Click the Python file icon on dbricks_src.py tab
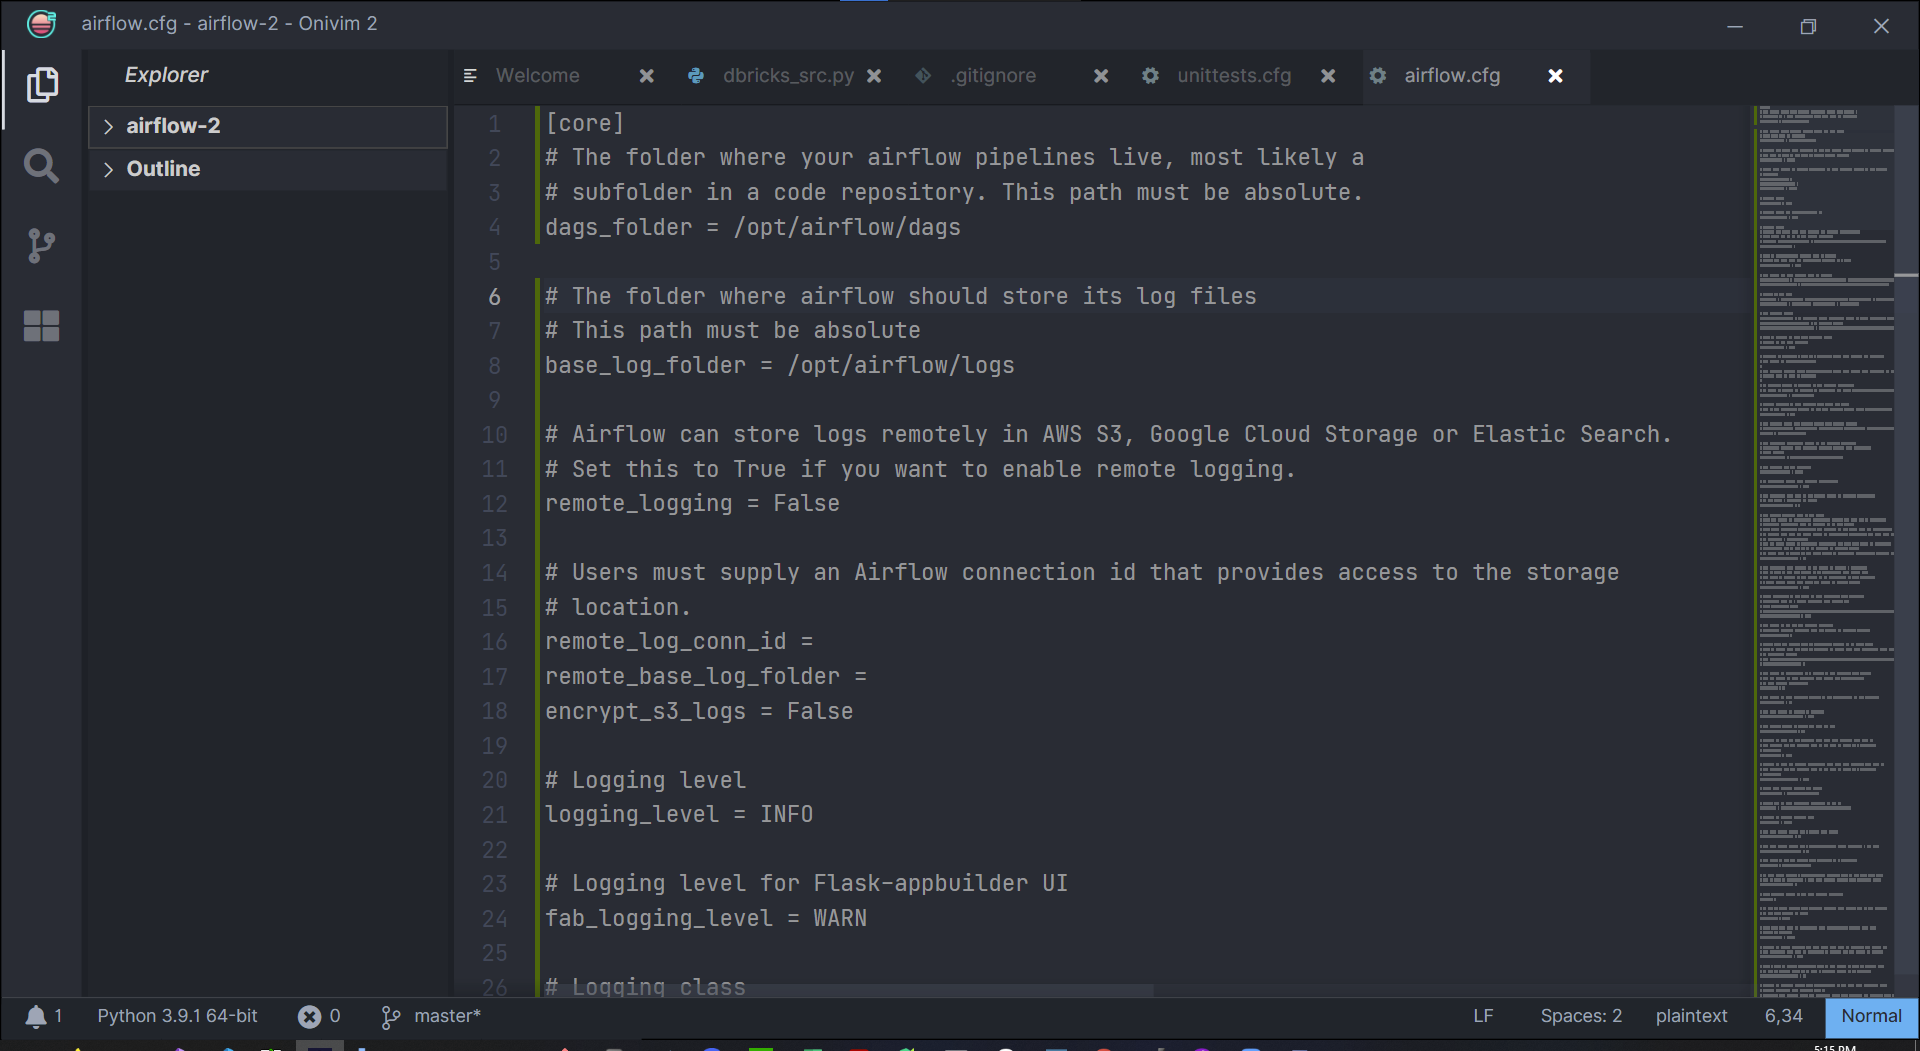1920x1051 pixels. (x=696, y=75)
